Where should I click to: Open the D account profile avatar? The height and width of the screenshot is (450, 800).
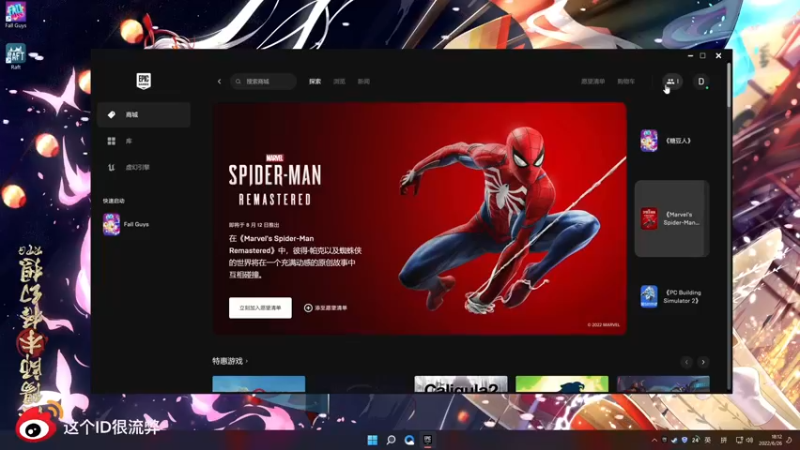(x=701, y=82)
